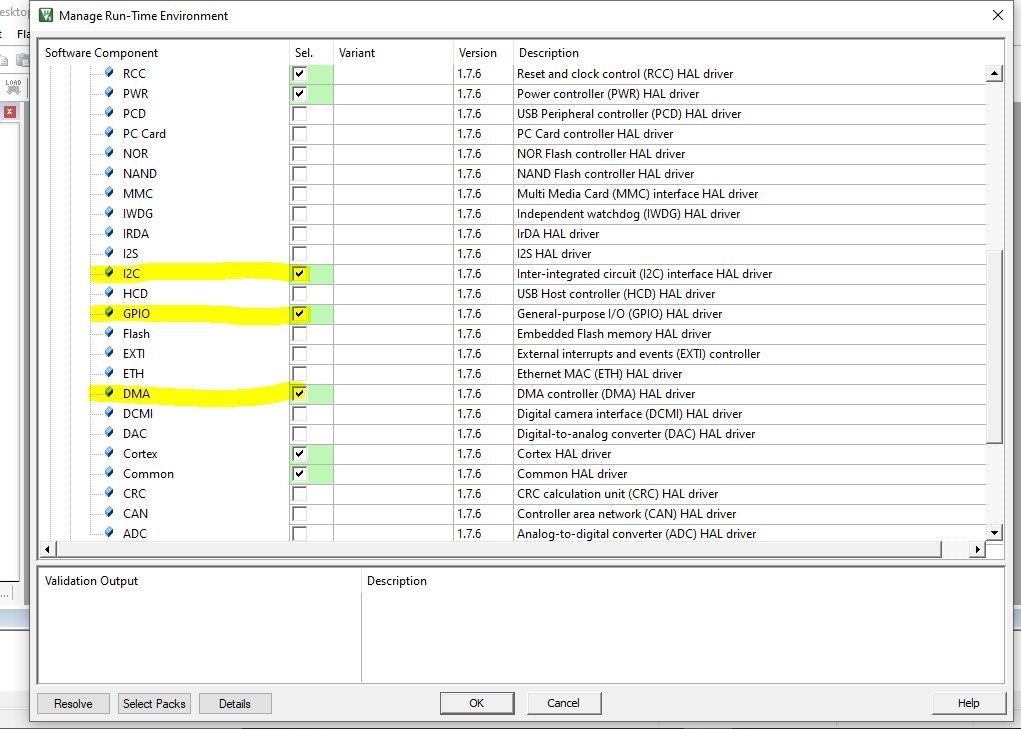Click the Details button
1021x729 pixels.
[x=234, y=704]
